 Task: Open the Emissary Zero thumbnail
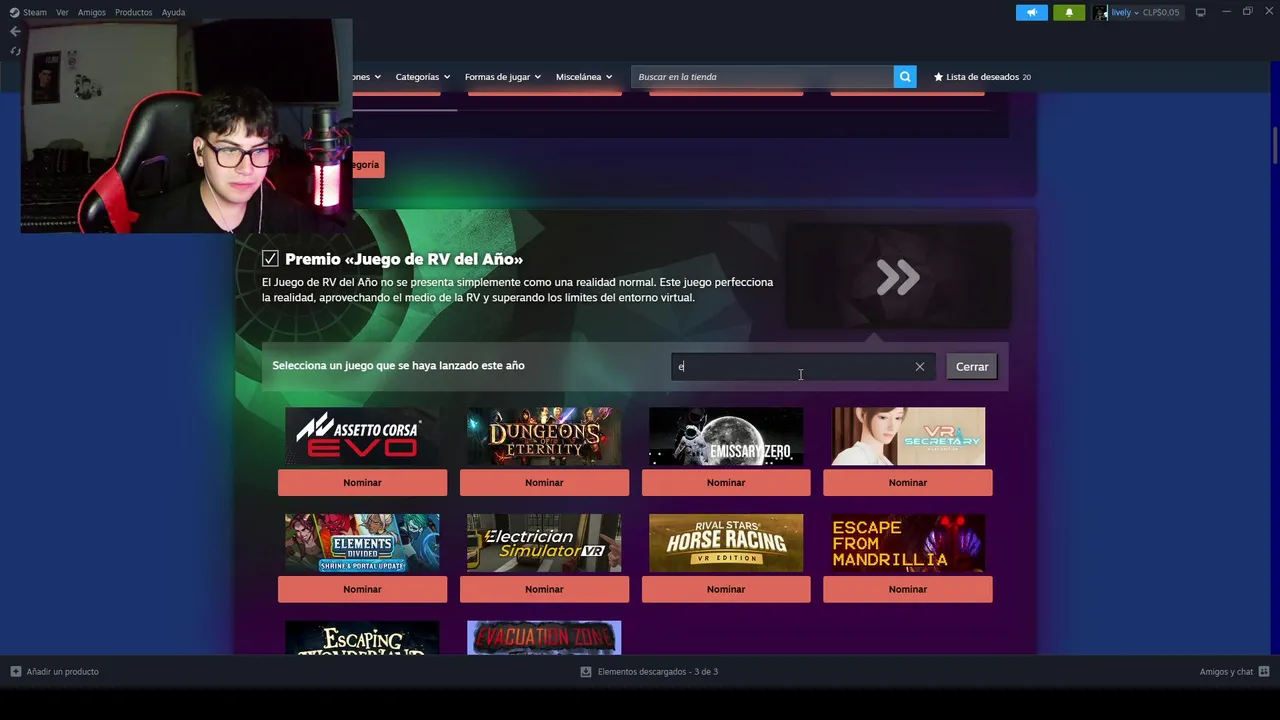pyautogui.click(x=726, y=436)
